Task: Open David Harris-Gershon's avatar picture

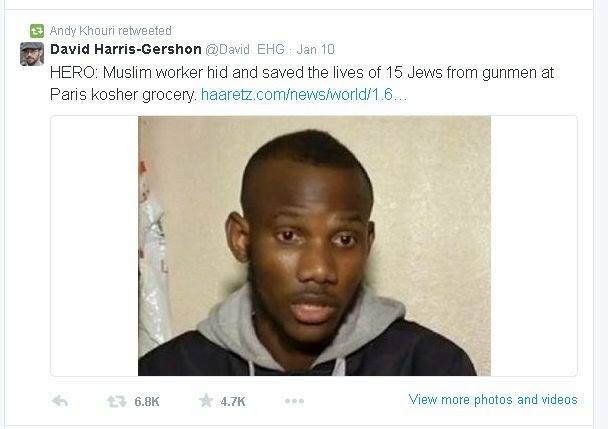Action: (32, 54)
